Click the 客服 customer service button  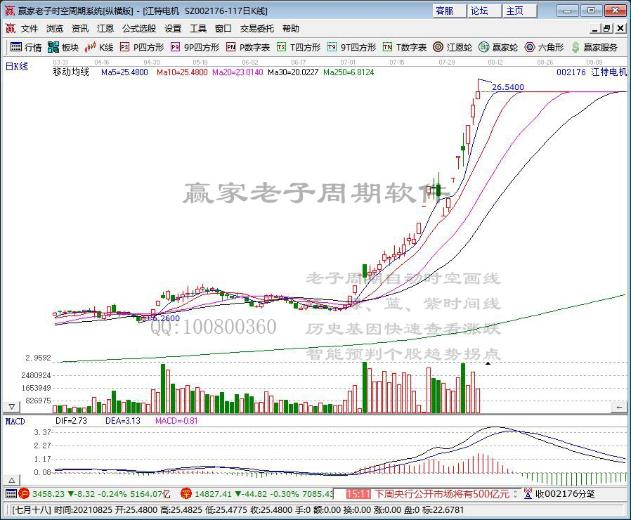point(450,10)
